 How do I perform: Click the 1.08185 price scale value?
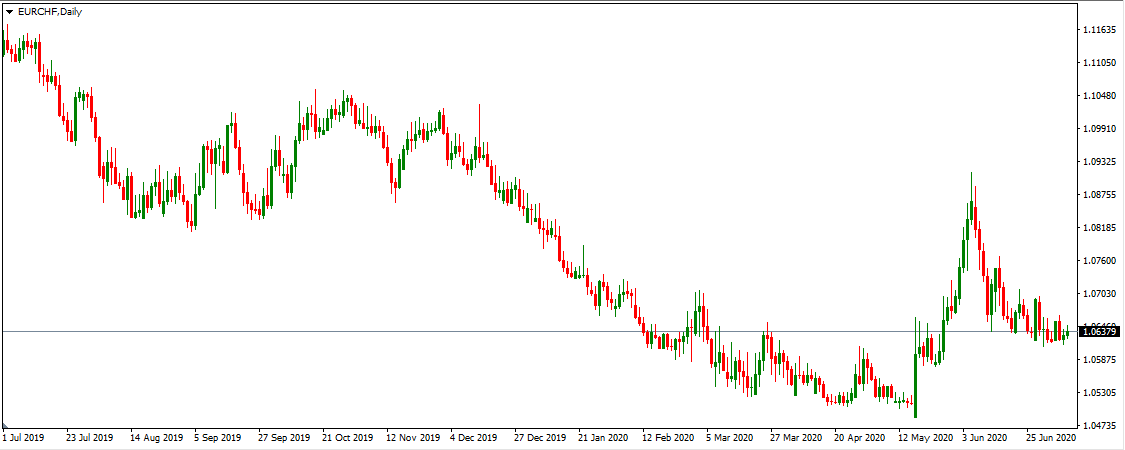[x=1100, y=228]
